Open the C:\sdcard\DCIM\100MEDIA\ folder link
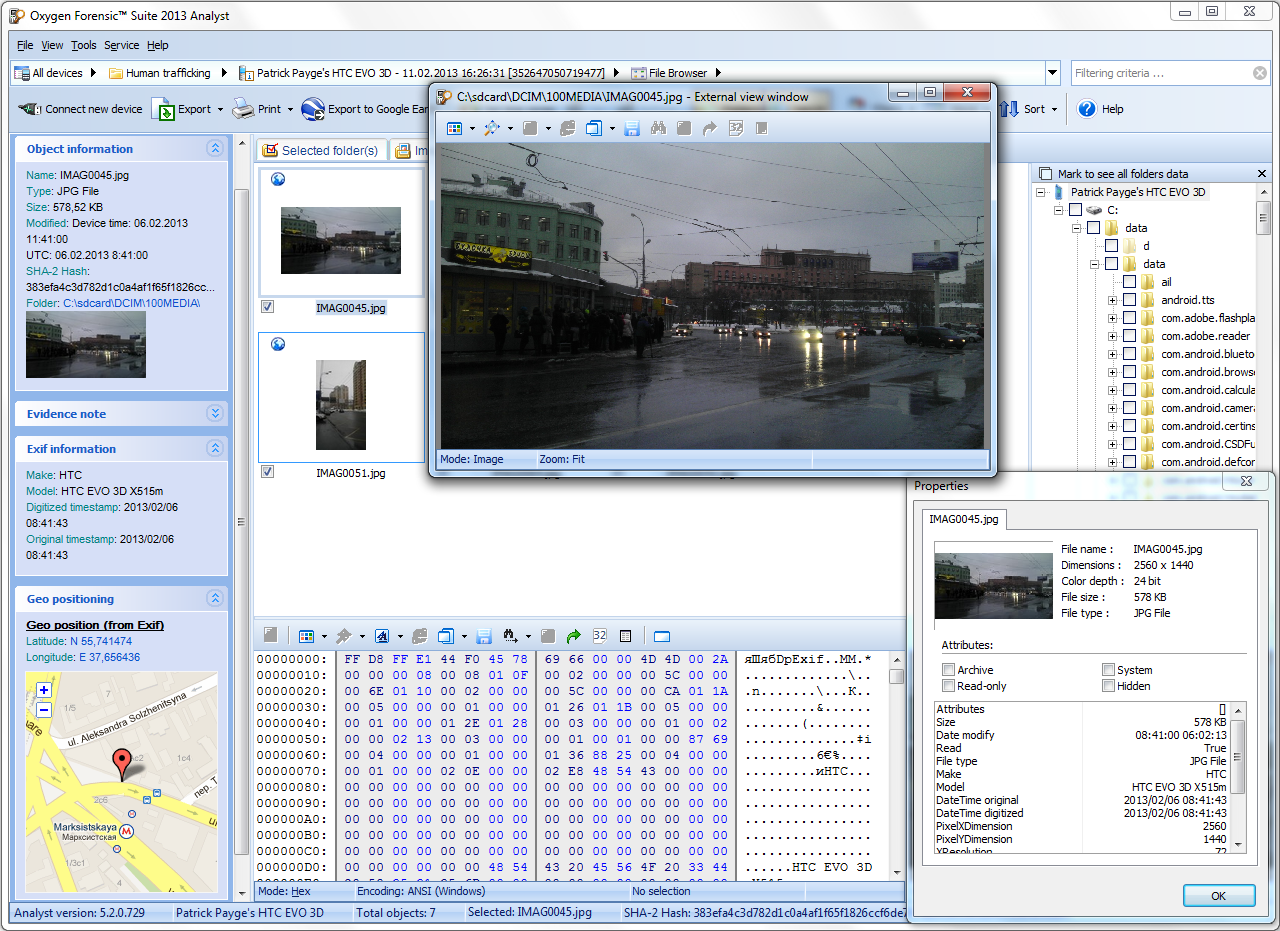Viewport: 1280px width, 931px height. coord(131,302)
